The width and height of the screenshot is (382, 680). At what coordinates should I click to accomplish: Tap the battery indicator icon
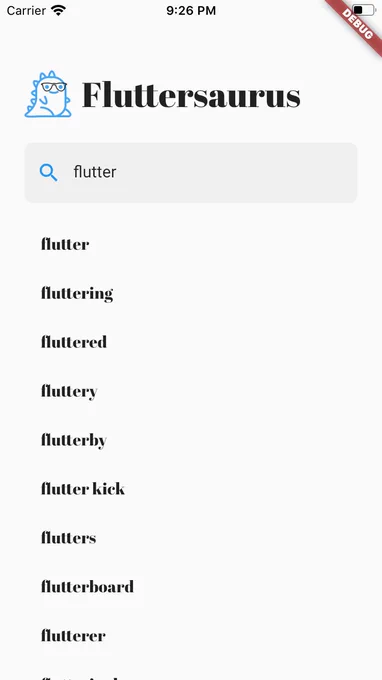pyautogui.click(x=363, y=10)
